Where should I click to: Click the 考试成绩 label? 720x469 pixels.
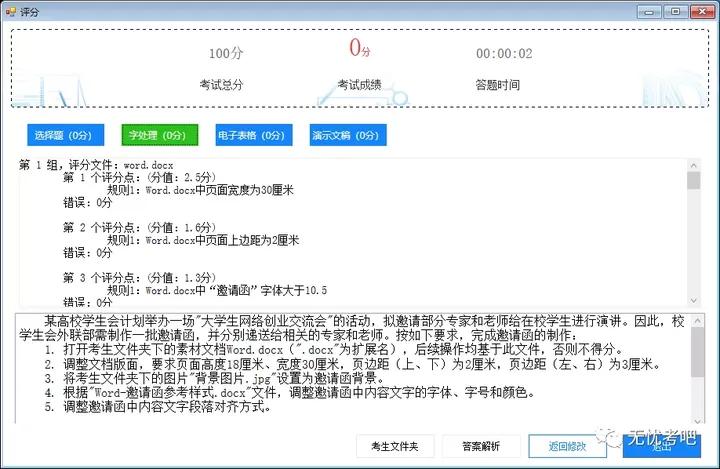360,85
